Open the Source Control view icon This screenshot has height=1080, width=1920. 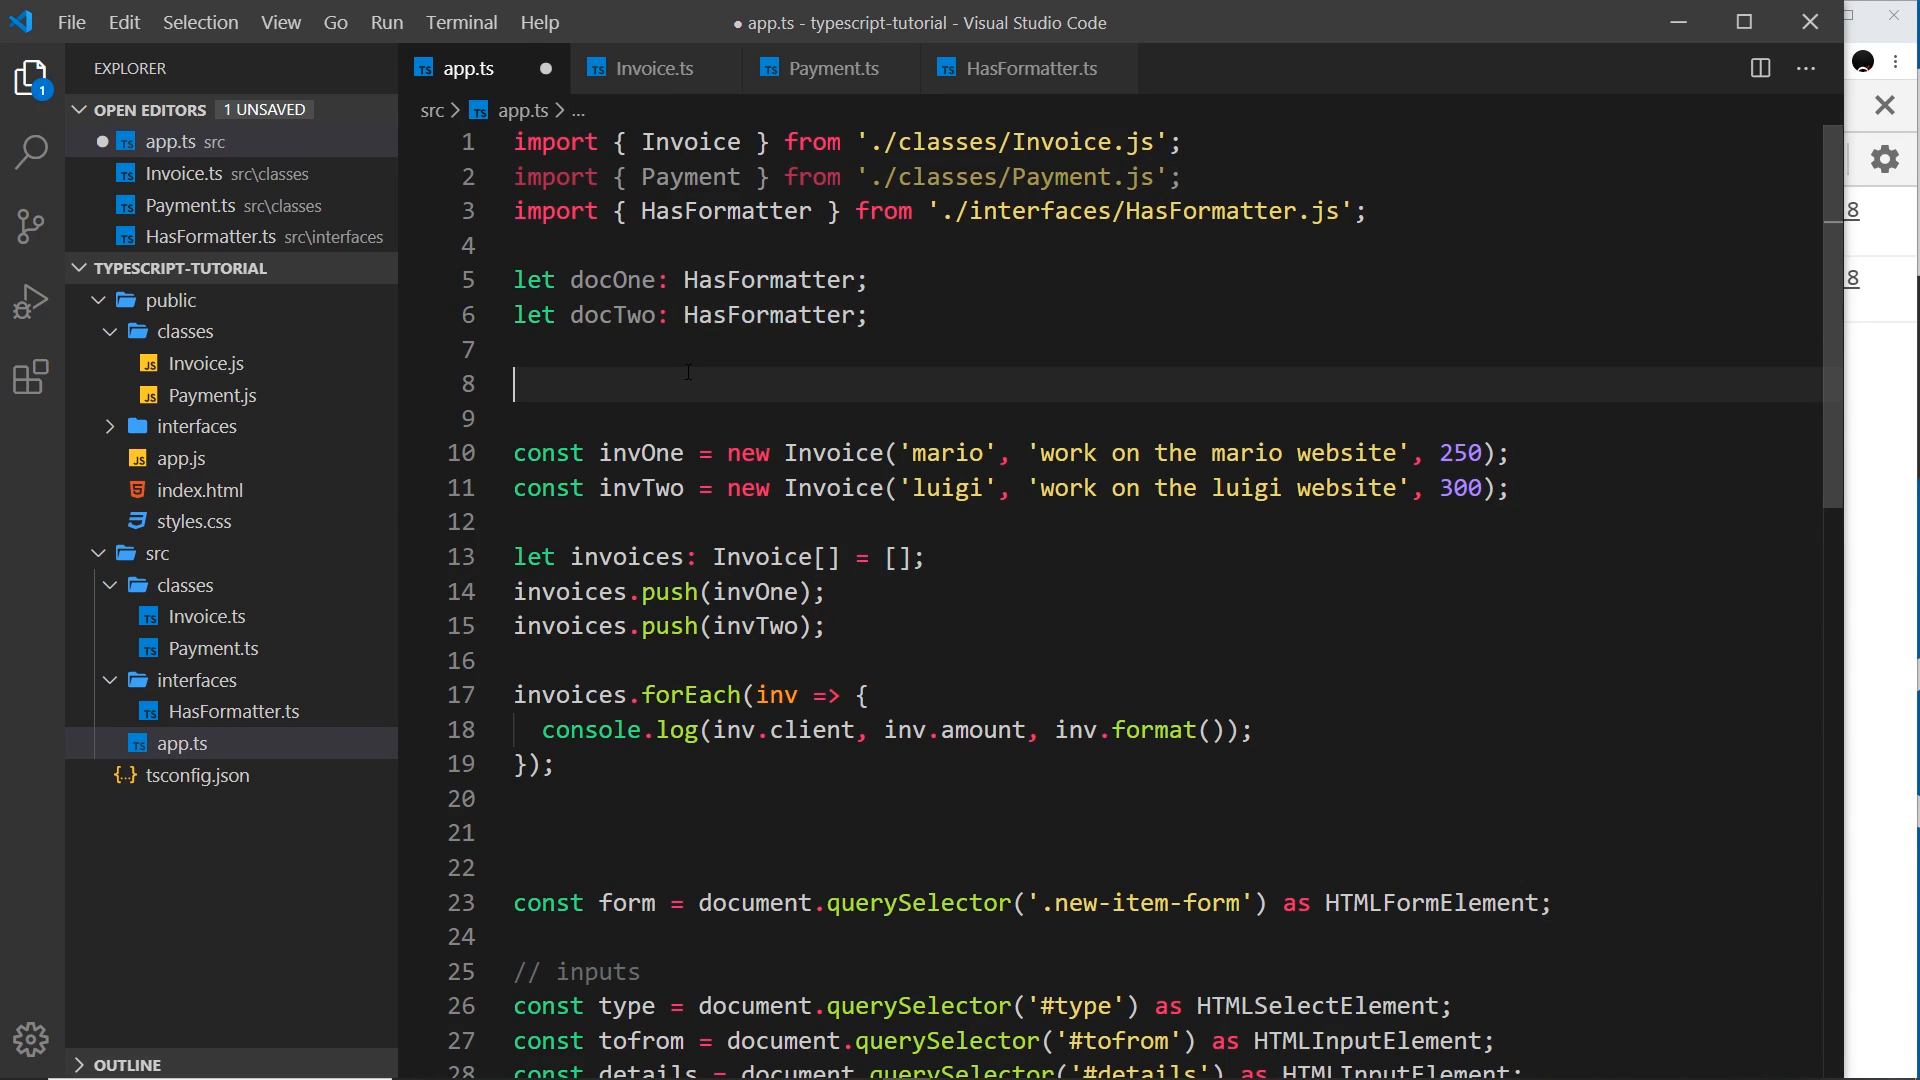[x=32, y=226]
